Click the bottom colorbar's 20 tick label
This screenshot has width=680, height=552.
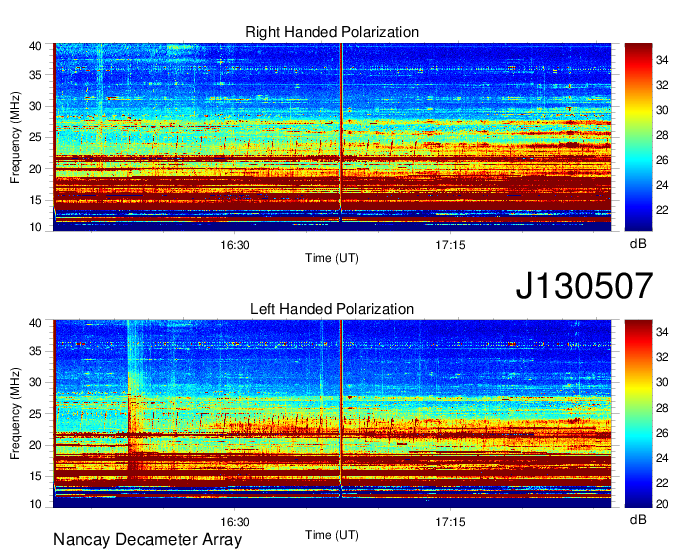pos(662,503)
